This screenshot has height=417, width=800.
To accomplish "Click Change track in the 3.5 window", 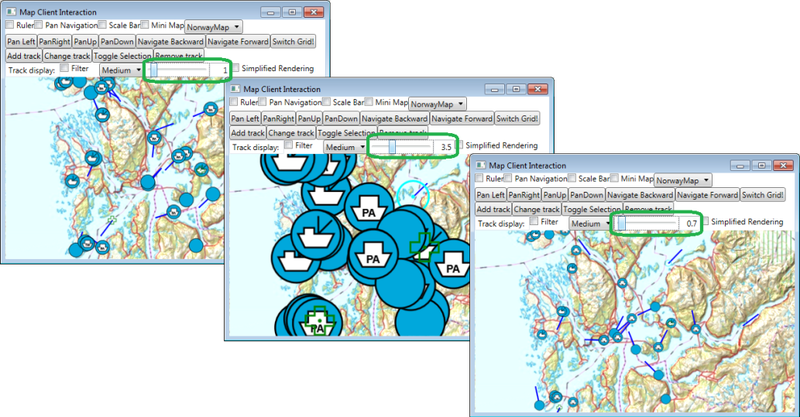I will point(291,133).
